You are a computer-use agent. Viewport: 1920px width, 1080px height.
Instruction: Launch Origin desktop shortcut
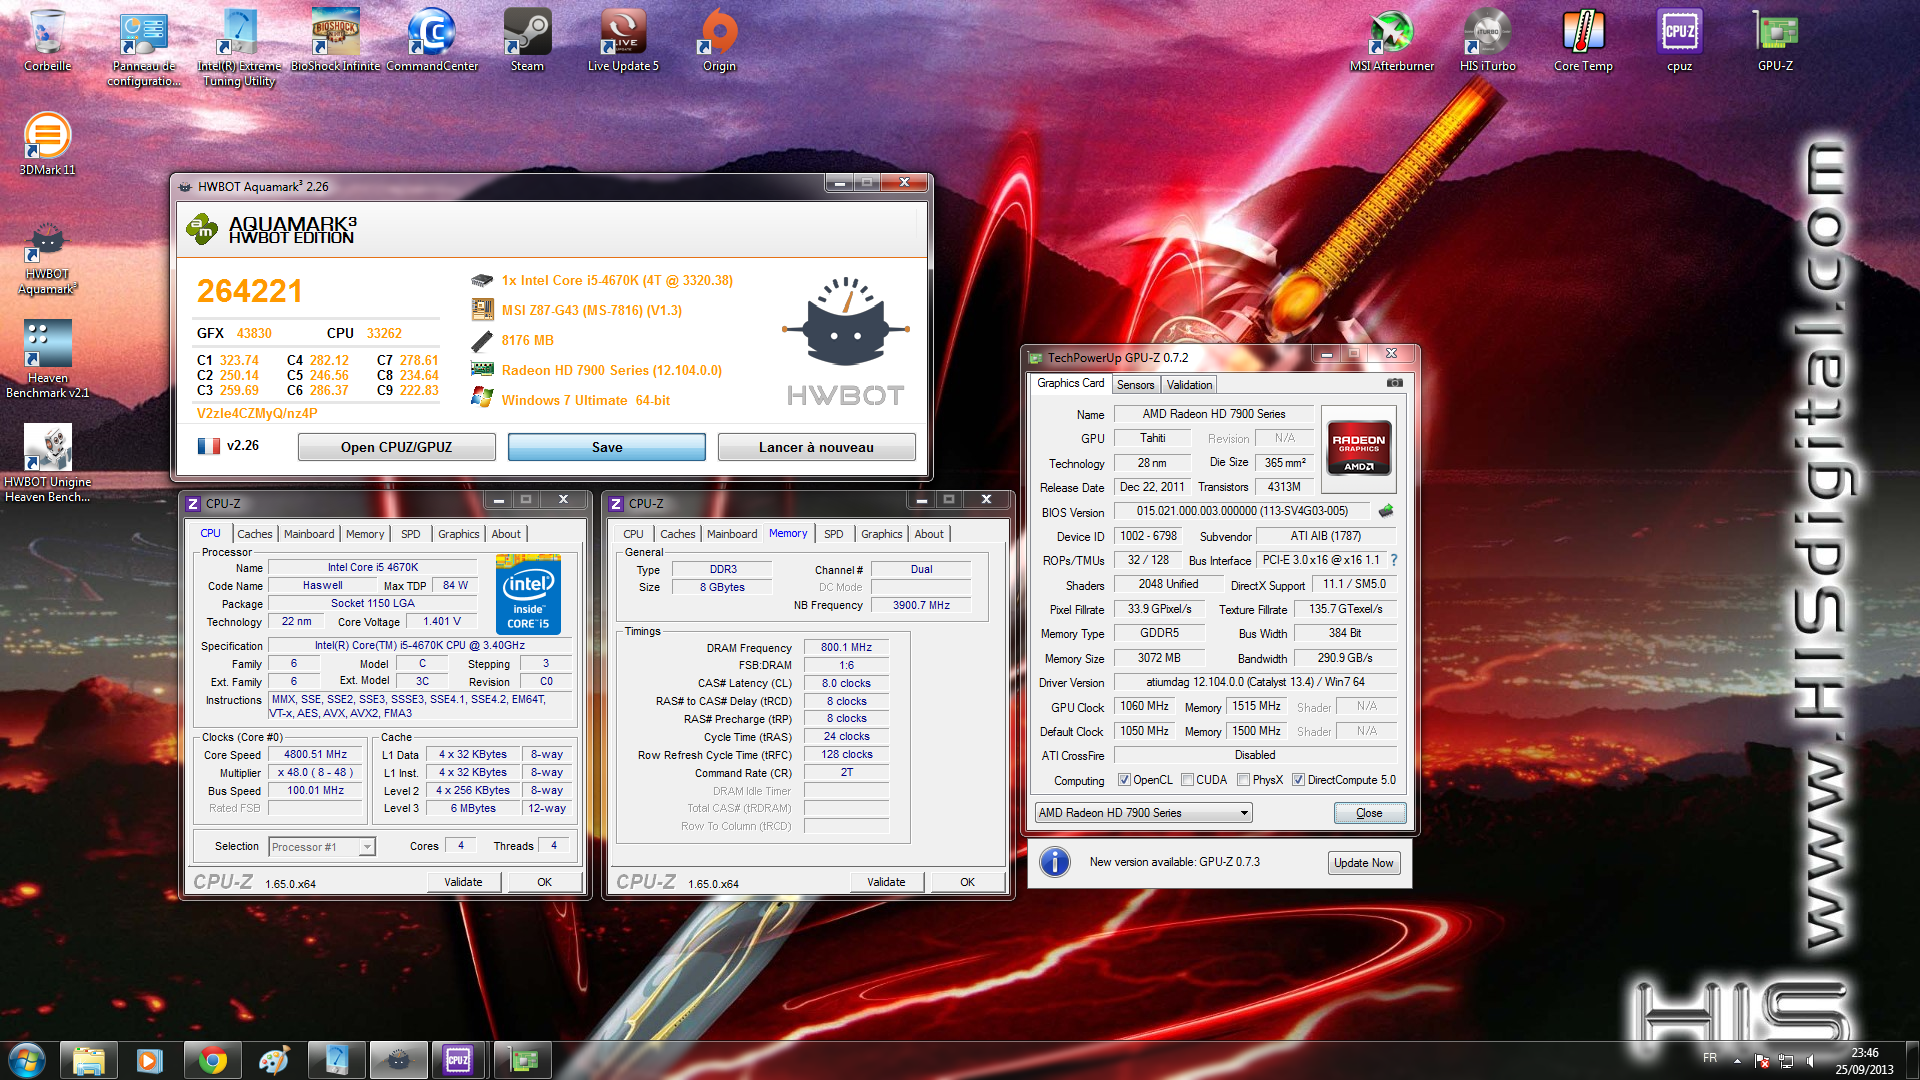(x=719, y=40)
